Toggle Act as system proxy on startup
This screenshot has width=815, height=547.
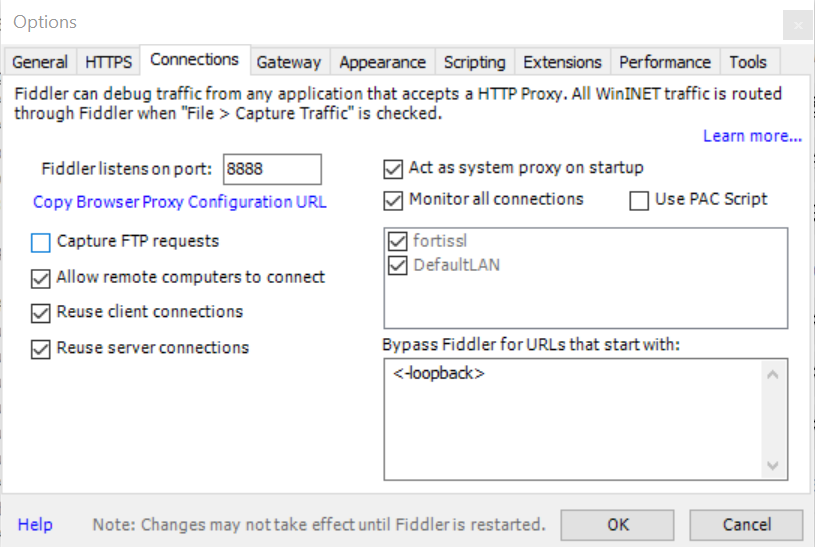click(393, 168)
